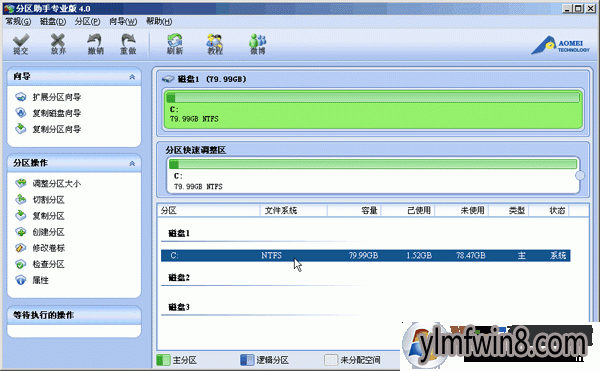
Task: Open the 向导(W) menu
Action: [x=123, y=21]
